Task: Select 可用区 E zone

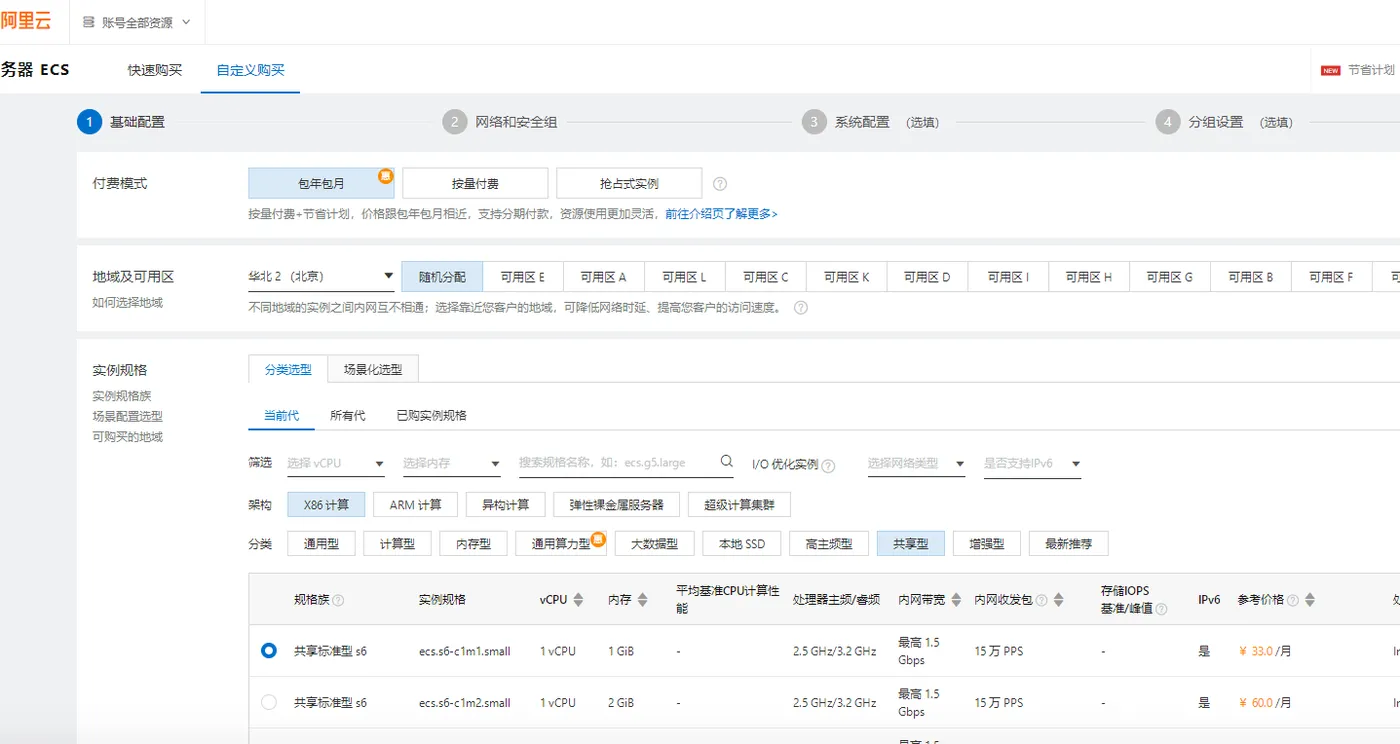Action: 523,277
